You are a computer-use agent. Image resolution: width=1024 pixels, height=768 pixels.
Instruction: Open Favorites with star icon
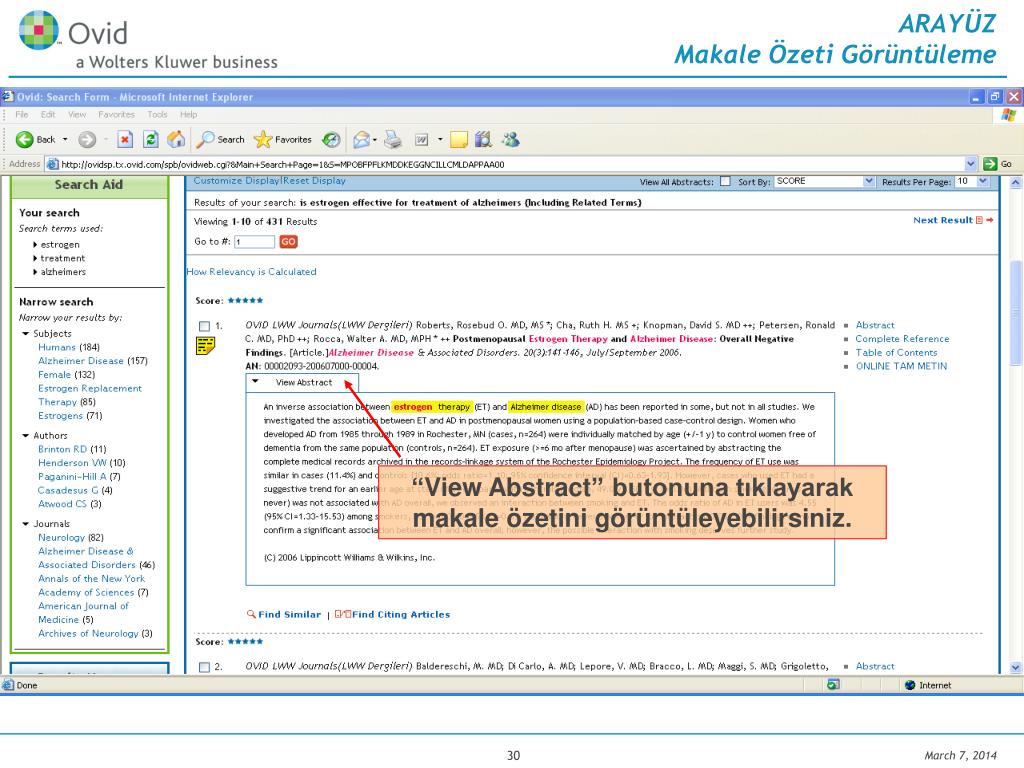(x=283, y=139)
